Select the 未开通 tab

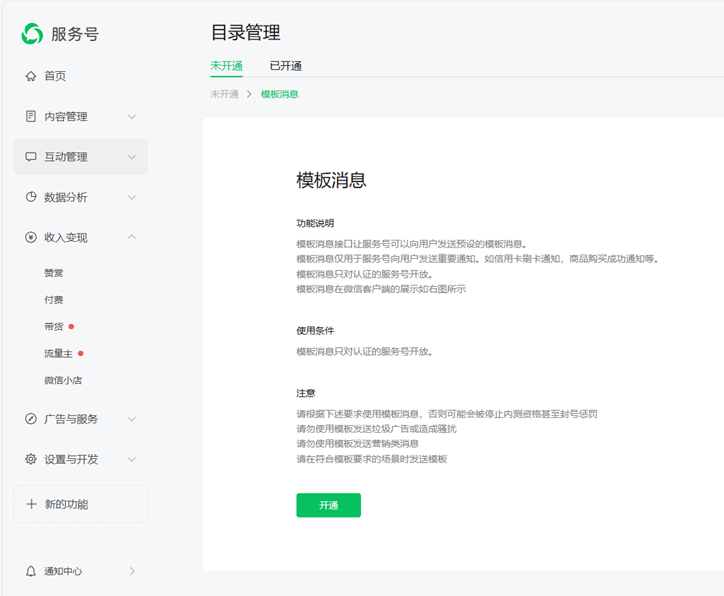[226, 66]
